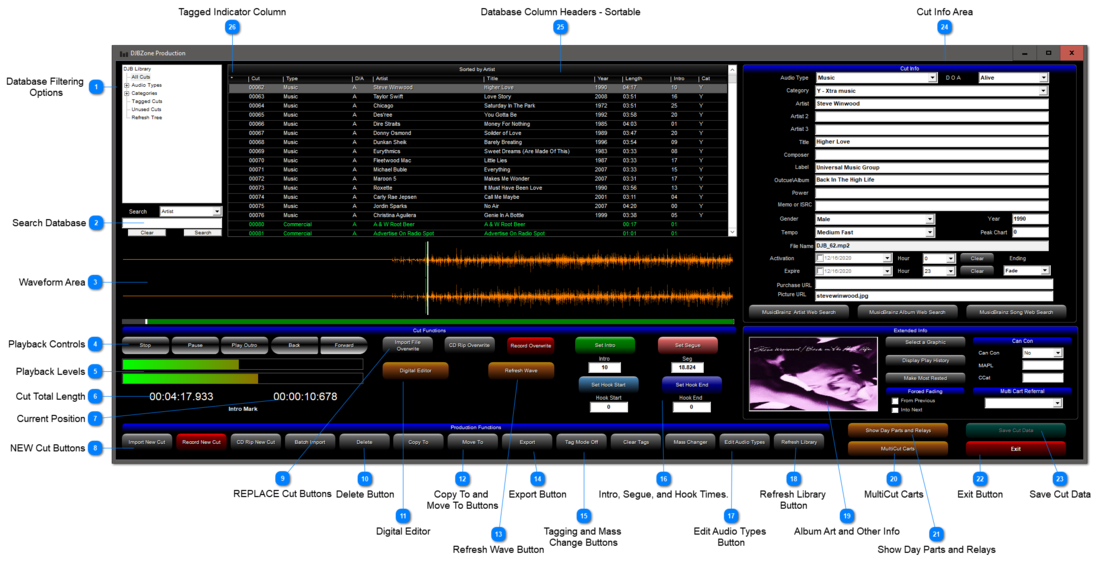This screenshot has height=563, width=1099.
Task: Open the Gender dropdown
Action: tap(931, 219)
